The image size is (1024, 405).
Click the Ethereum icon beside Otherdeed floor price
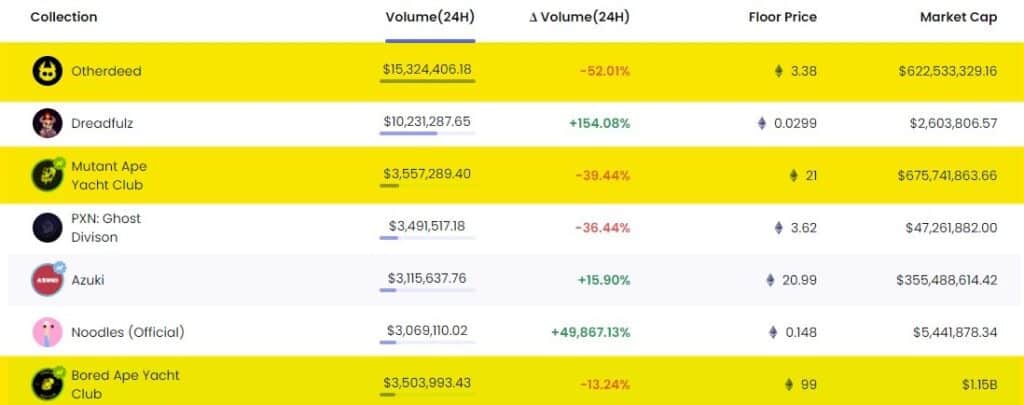(778, 71)
